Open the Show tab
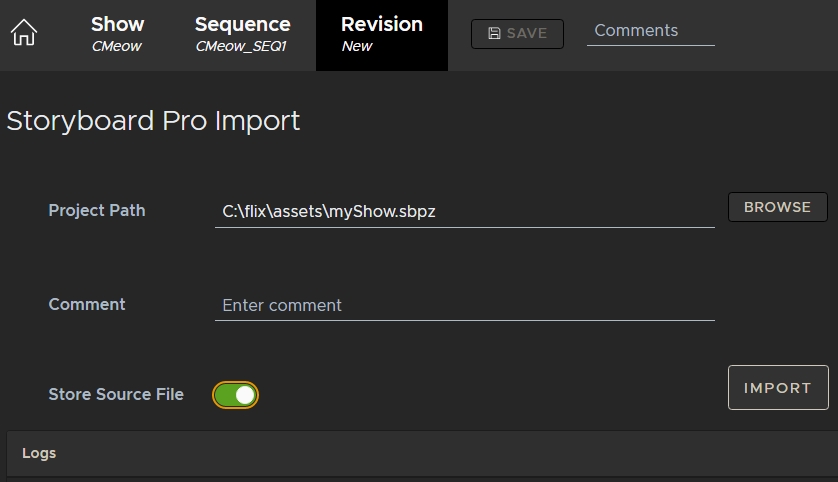The image size is (838, 482). 117,24
